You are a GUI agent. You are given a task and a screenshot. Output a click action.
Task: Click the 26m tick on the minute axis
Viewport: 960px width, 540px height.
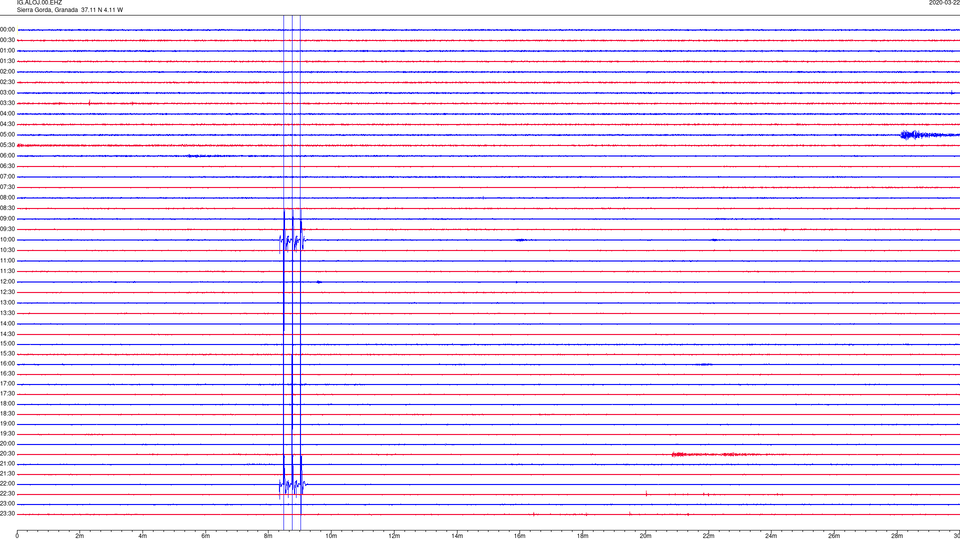pos(834,536)
